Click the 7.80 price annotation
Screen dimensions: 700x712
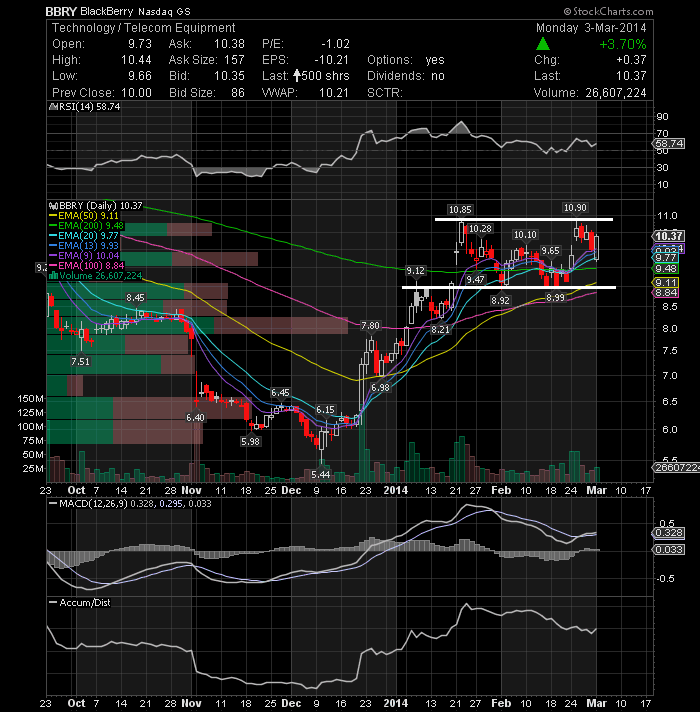pos(370,326)
